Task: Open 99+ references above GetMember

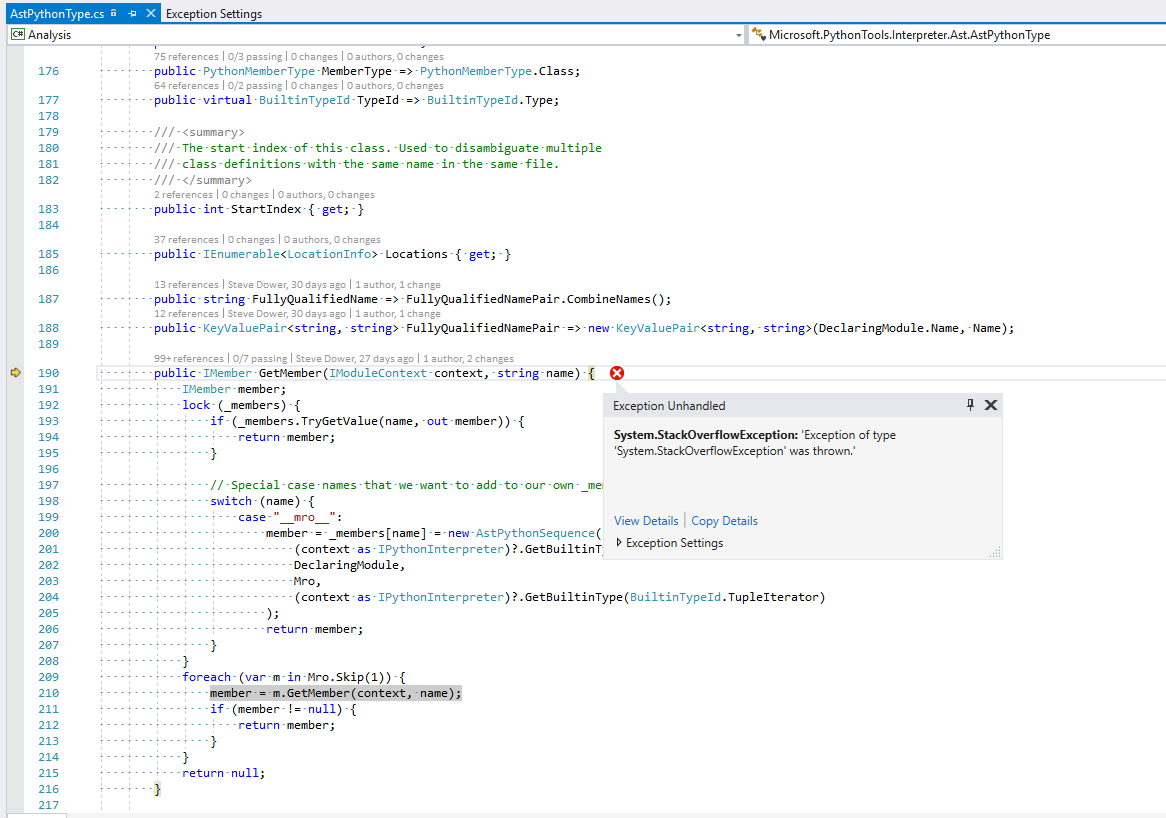Action: (189, 358)
